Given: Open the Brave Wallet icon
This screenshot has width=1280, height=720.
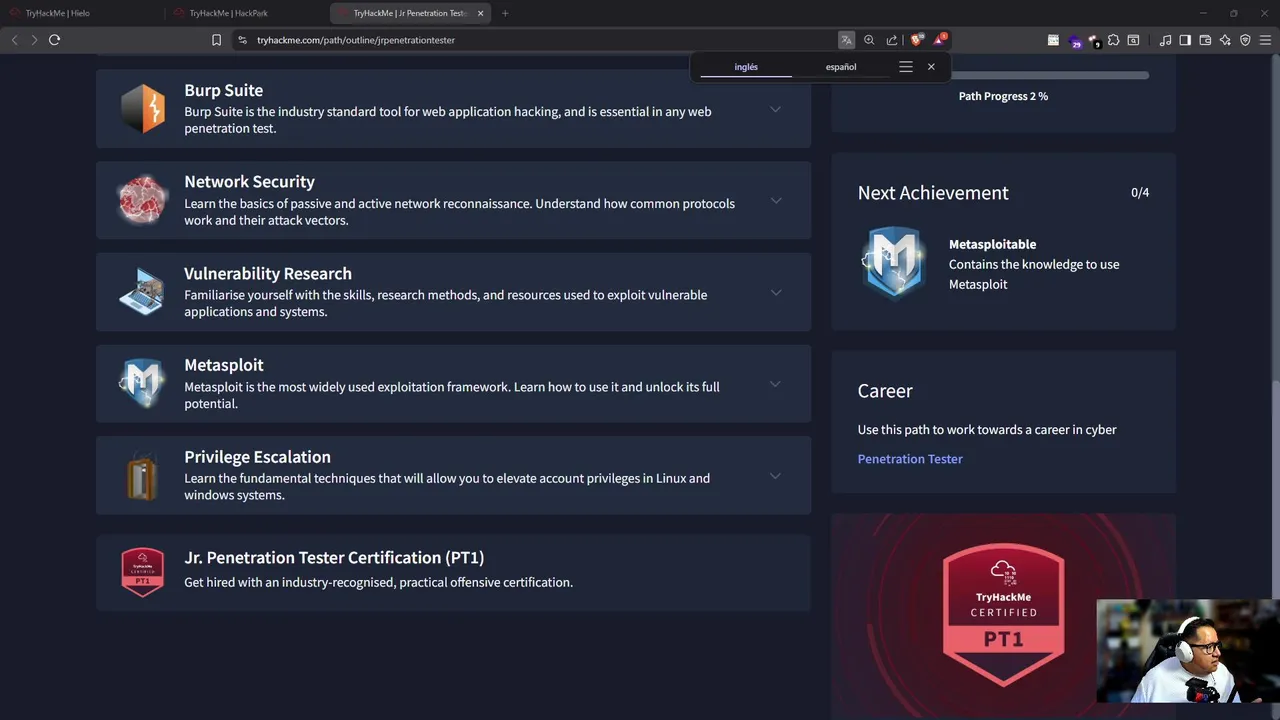Looking at the screenshot, I should point(1205,40).
